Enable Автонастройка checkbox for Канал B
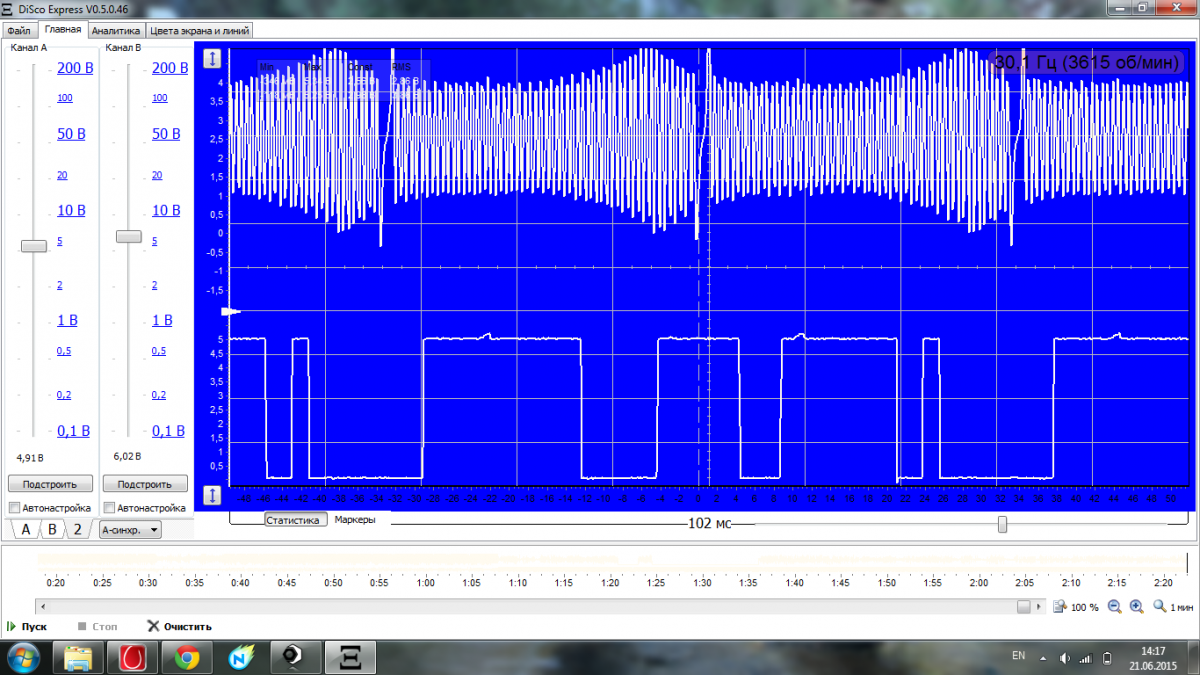This screenshot has width=1200, height=675. click(x=109, y=508)
